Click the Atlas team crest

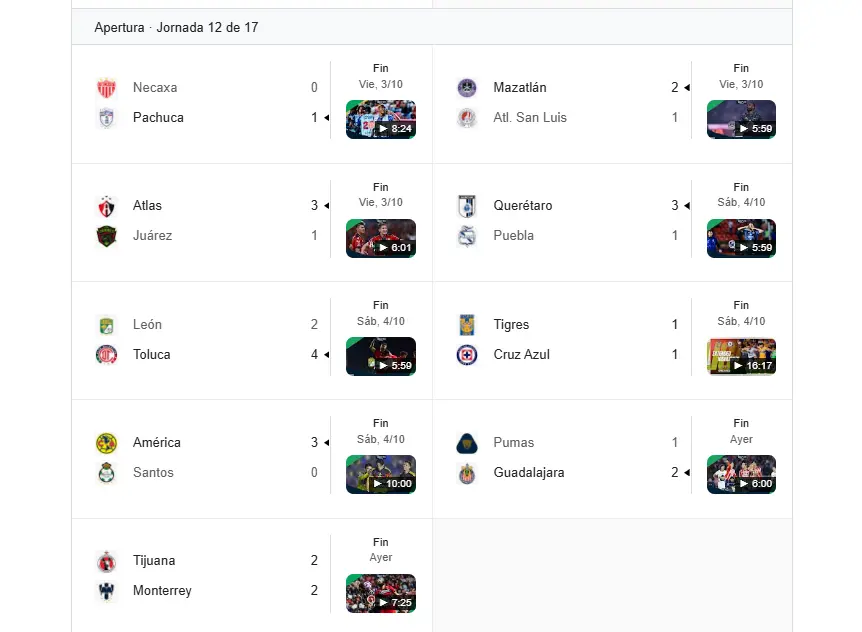(x=106, y=206)
